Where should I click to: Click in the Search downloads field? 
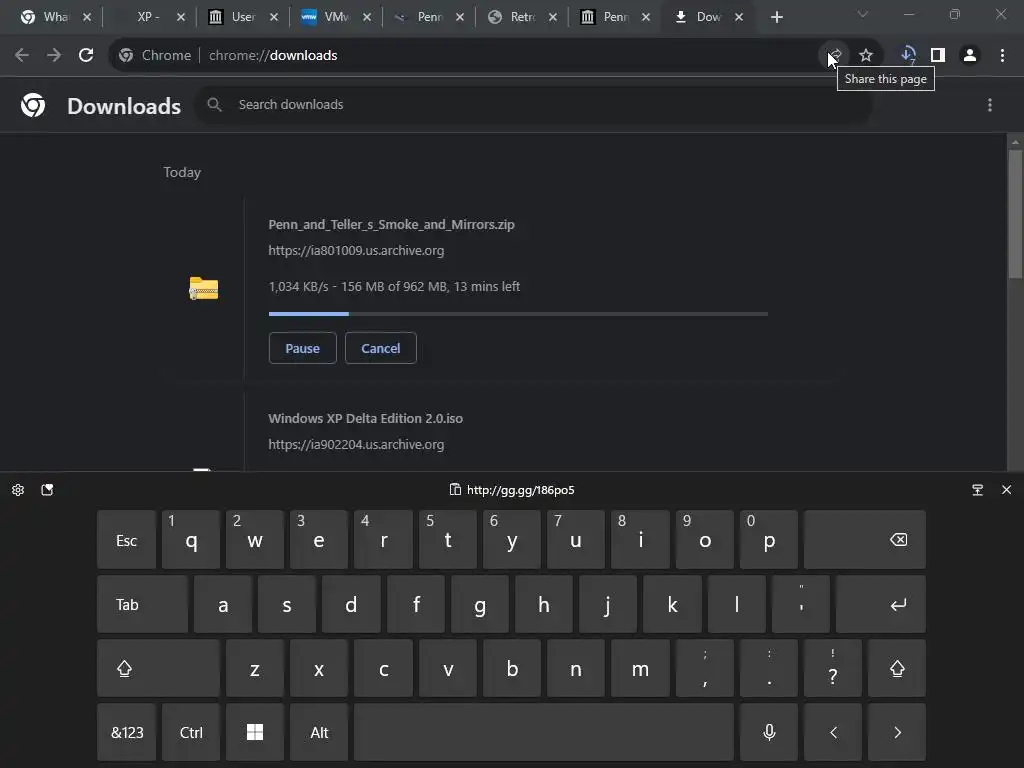pos(534,104)
